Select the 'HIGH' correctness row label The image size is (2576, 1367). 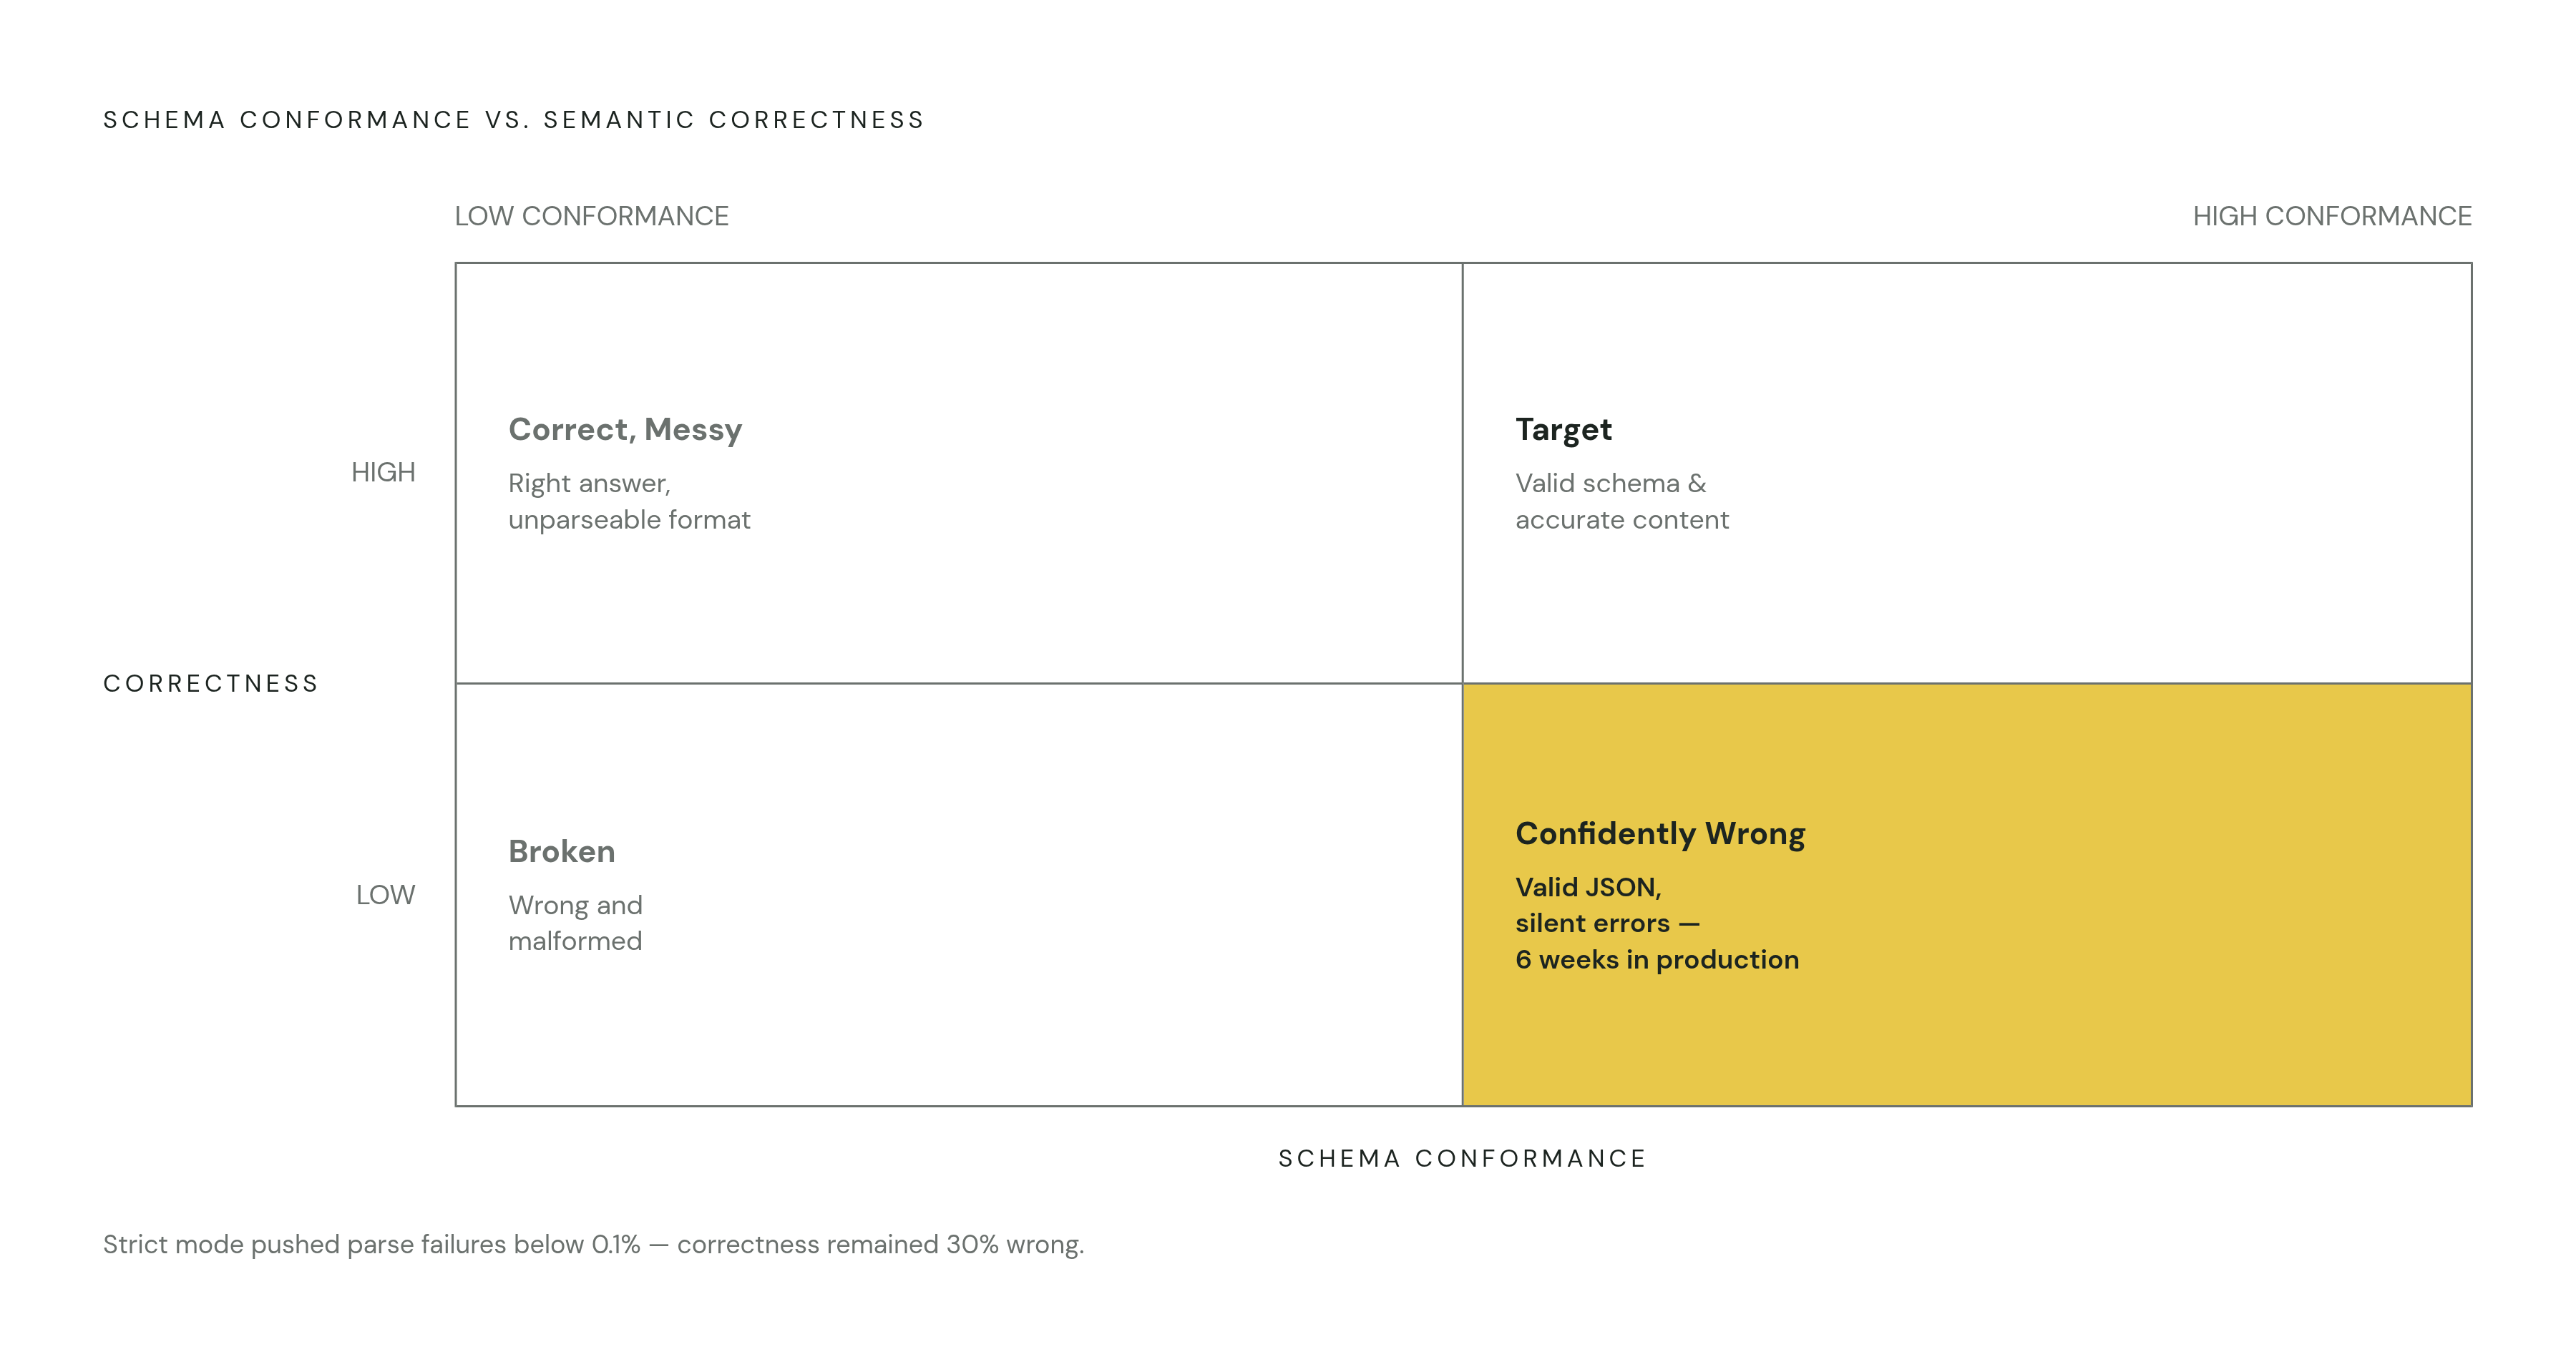tap(383, 472)
